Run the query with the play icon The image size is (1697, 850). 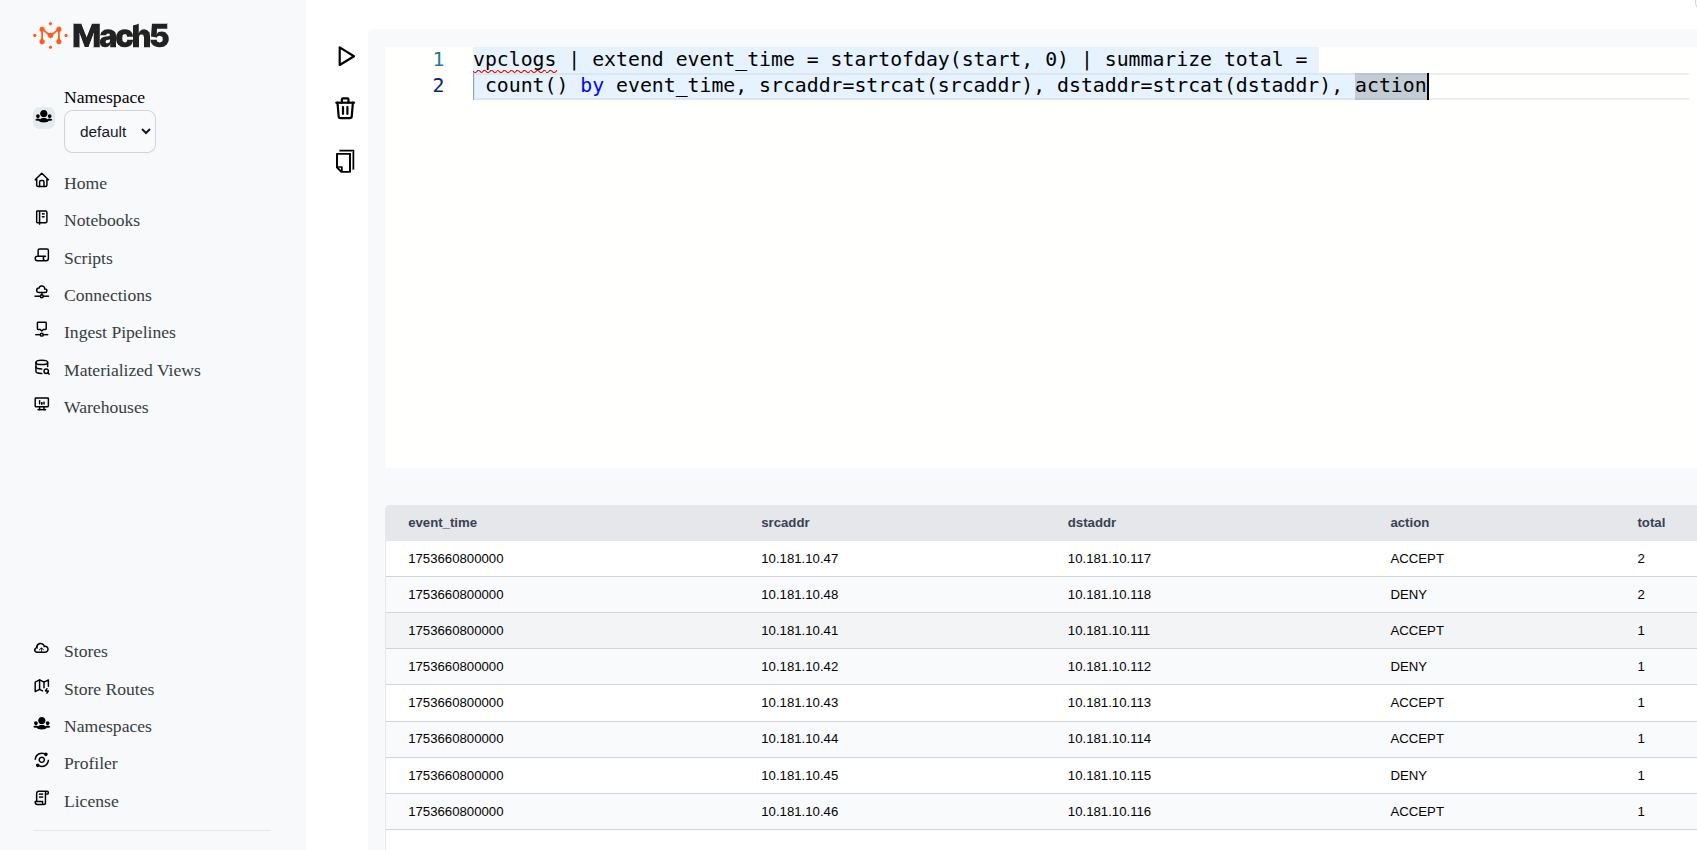coord(346,56)
